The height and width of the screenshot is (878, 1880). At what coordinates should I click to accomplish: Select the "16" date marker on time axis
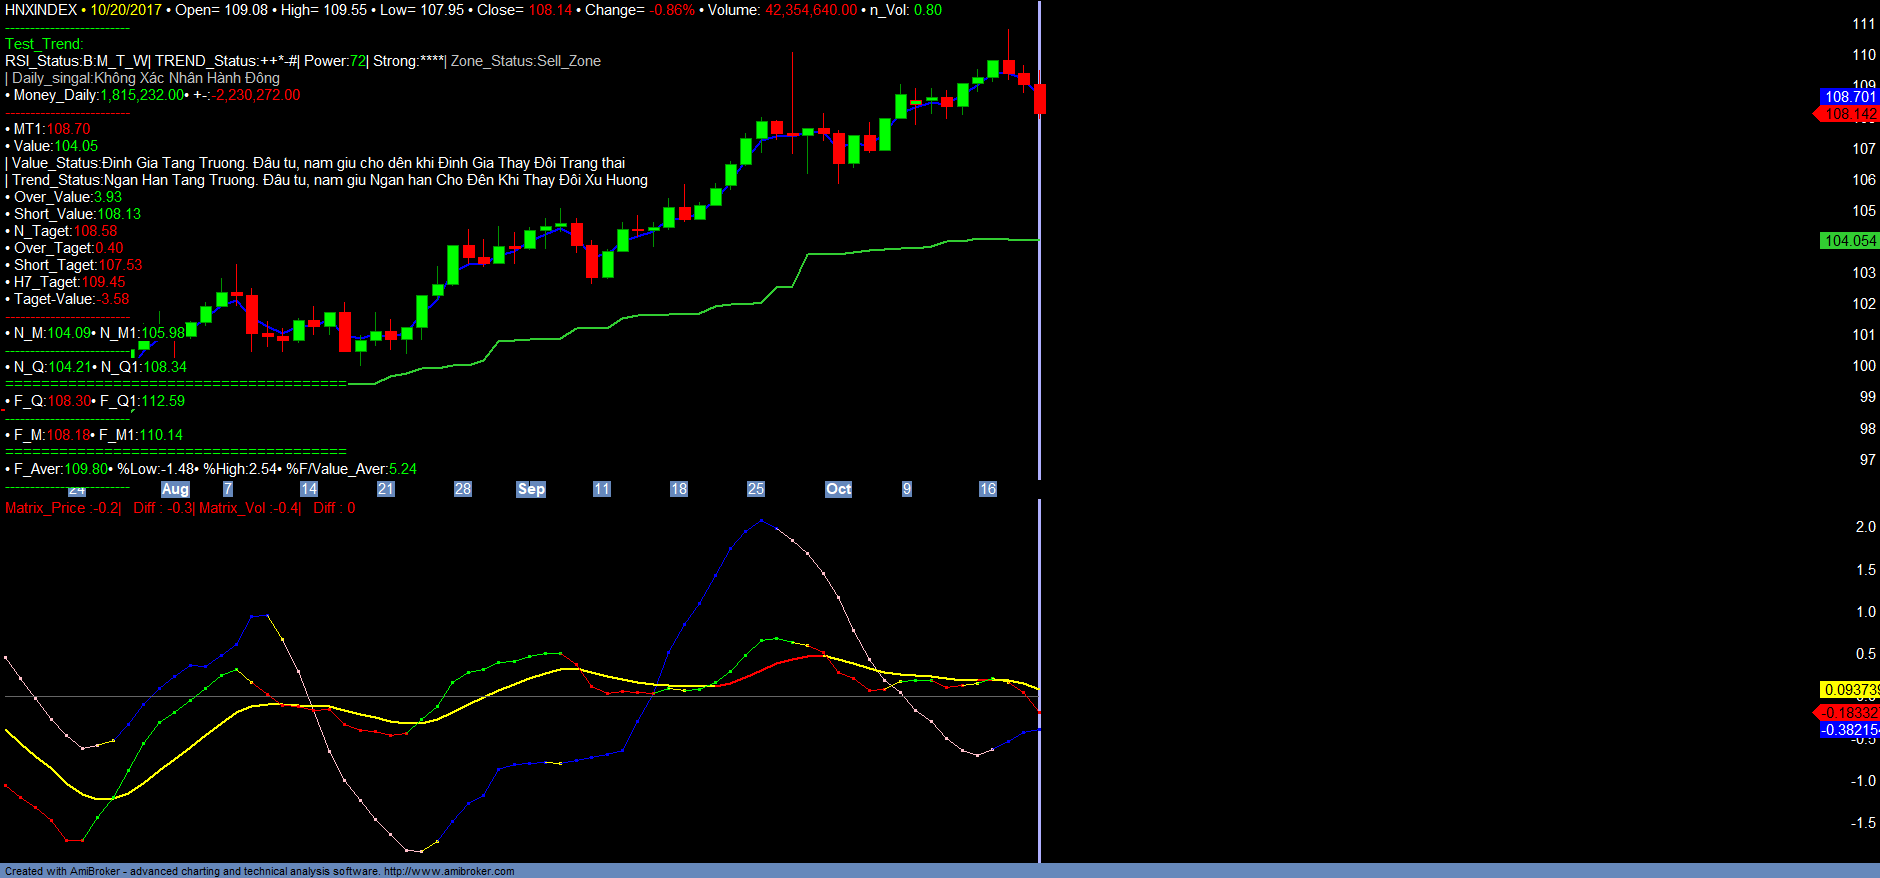pos(987,489)
